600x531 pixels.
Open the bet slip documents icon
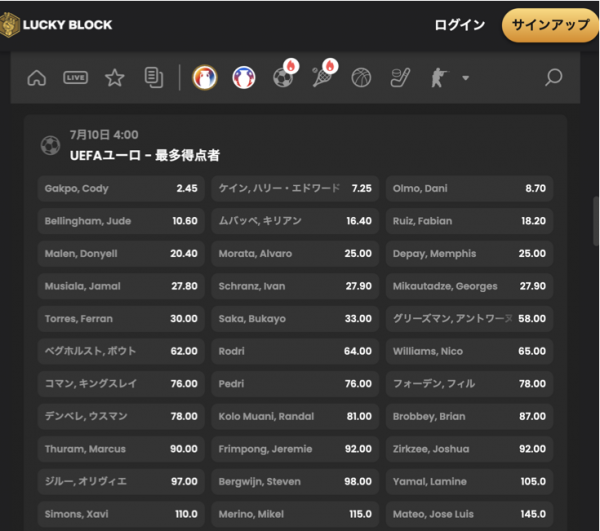point(154,78)
